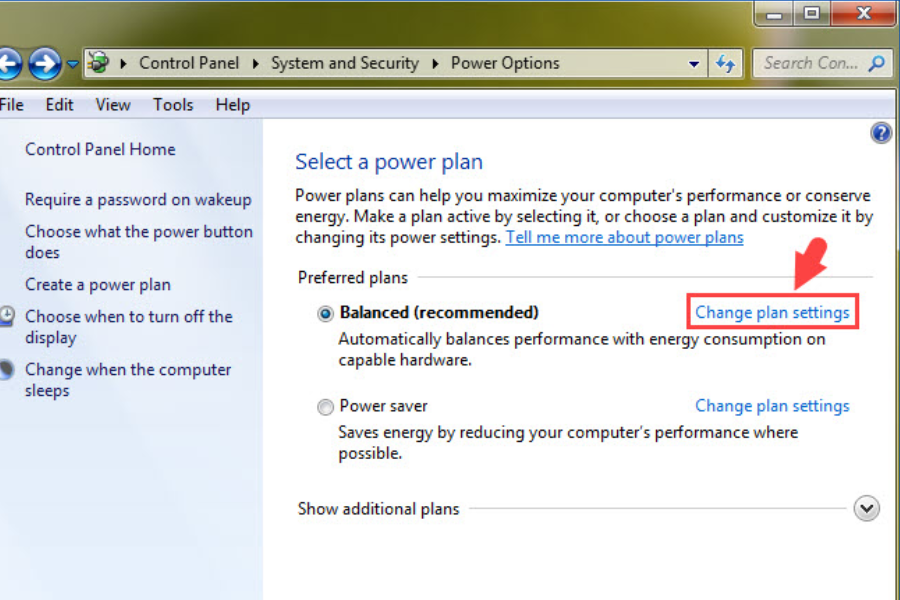Open Tell me more about power plans
This screenshot has height=600, width=900.
pyautogui.click(x=624, y=237)
